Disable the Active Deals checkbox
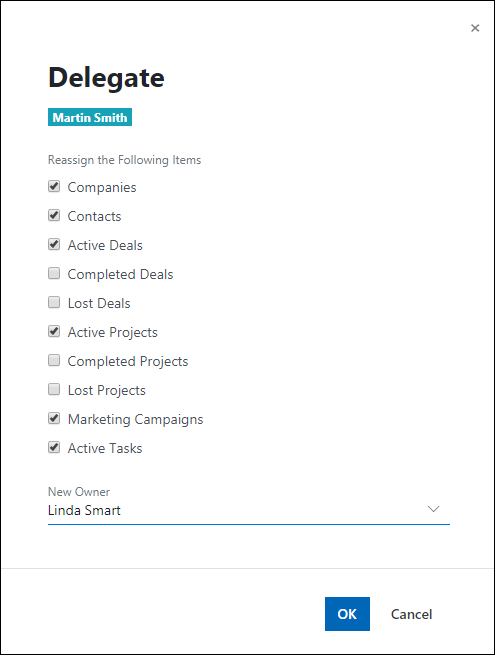The image size is (495, 655). click(x=54, y=244)
